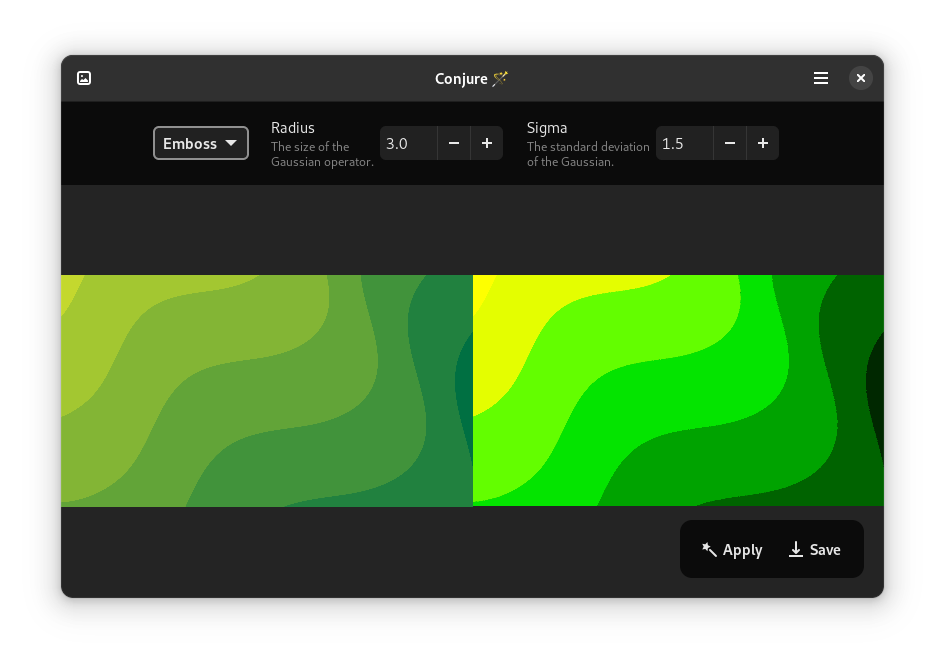
Task: Click the Sigma value field showing 1.5
Action: (x=684, y=143)
